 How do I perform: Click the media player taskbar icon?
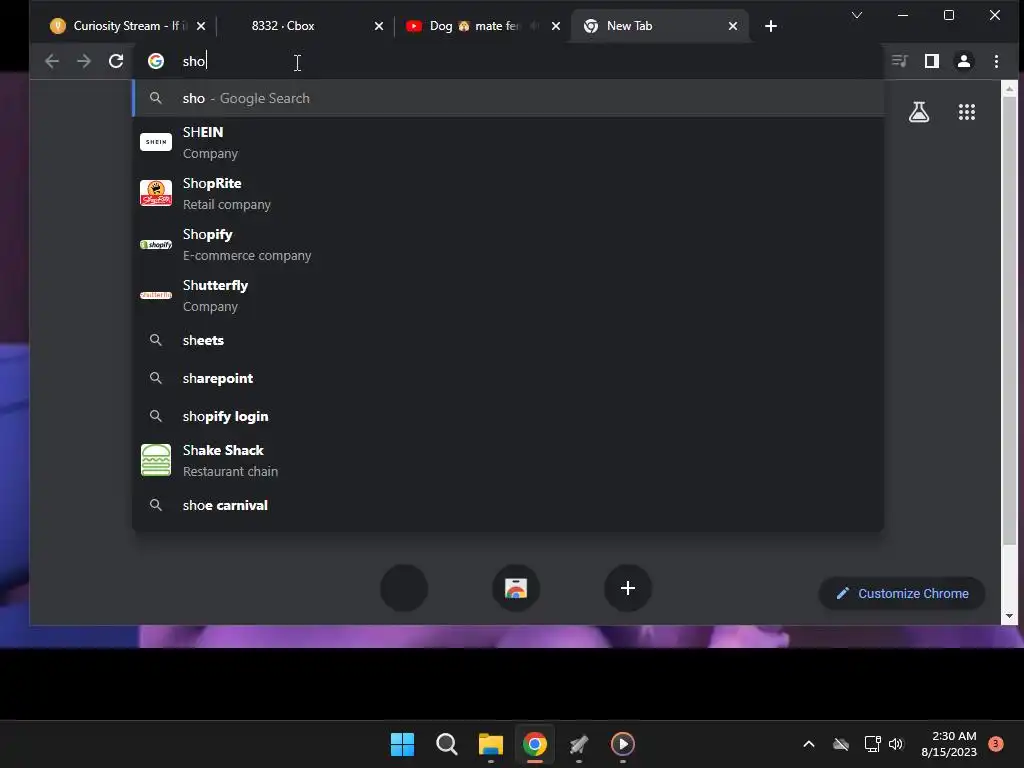click(x=622, y=744)
